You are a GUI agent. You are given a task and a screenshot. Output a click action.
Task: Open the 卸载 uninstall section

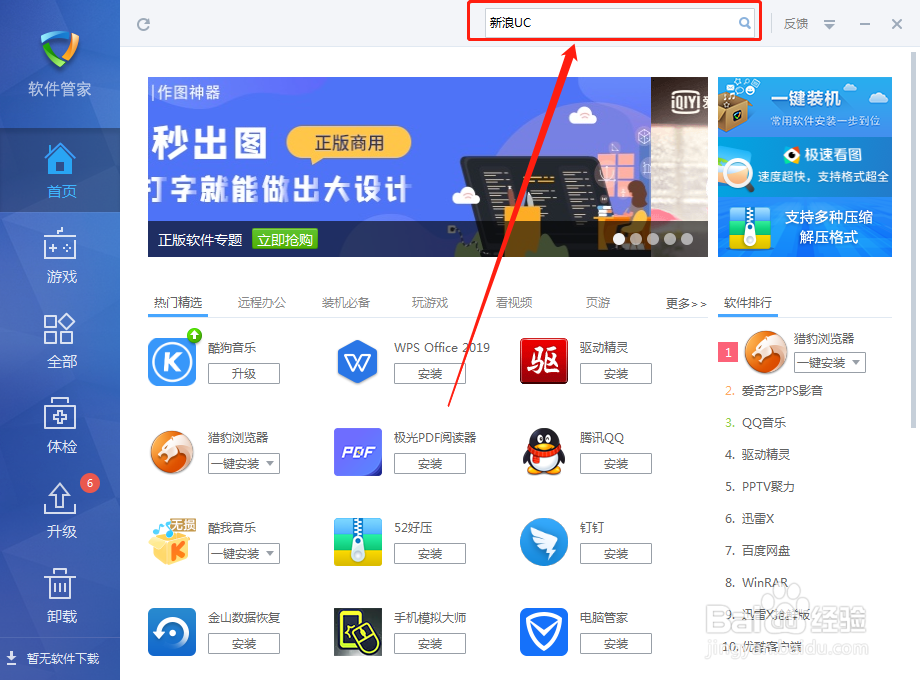tap(60, 595)
